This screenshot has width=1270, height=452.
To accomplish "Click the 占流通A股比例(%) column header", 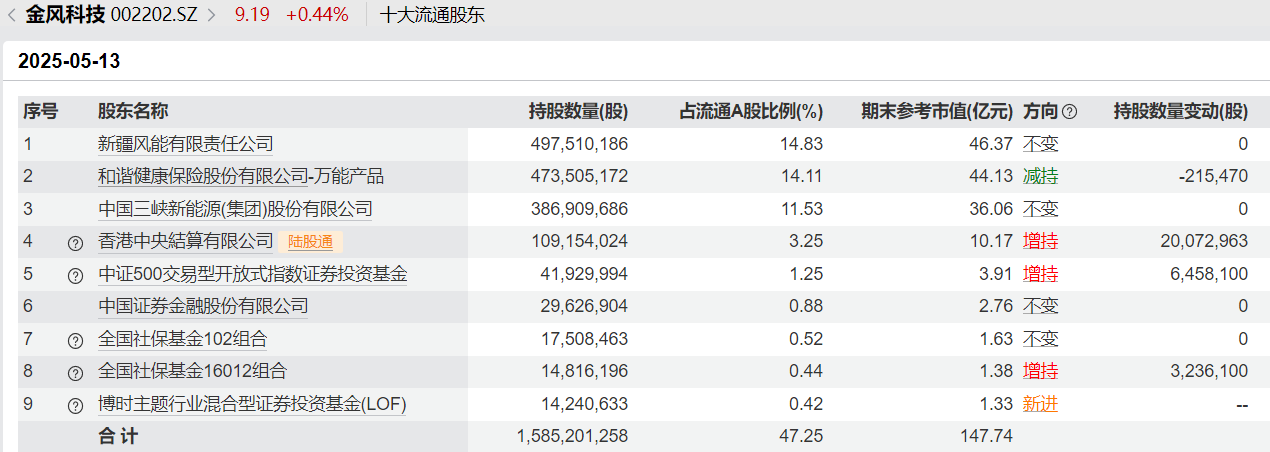I will click(751, 112).
